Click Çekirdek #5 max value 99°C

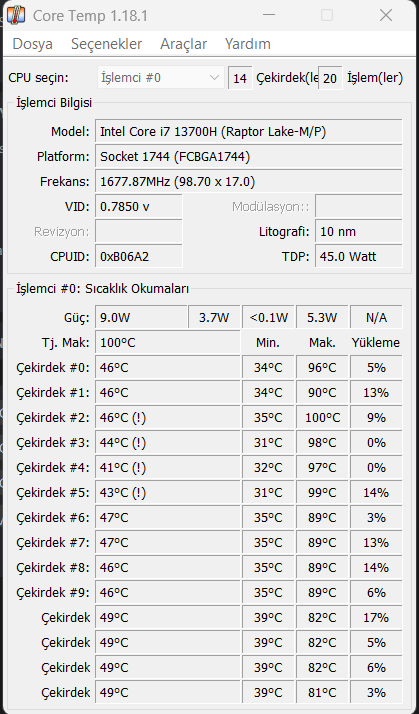(322, 493)
